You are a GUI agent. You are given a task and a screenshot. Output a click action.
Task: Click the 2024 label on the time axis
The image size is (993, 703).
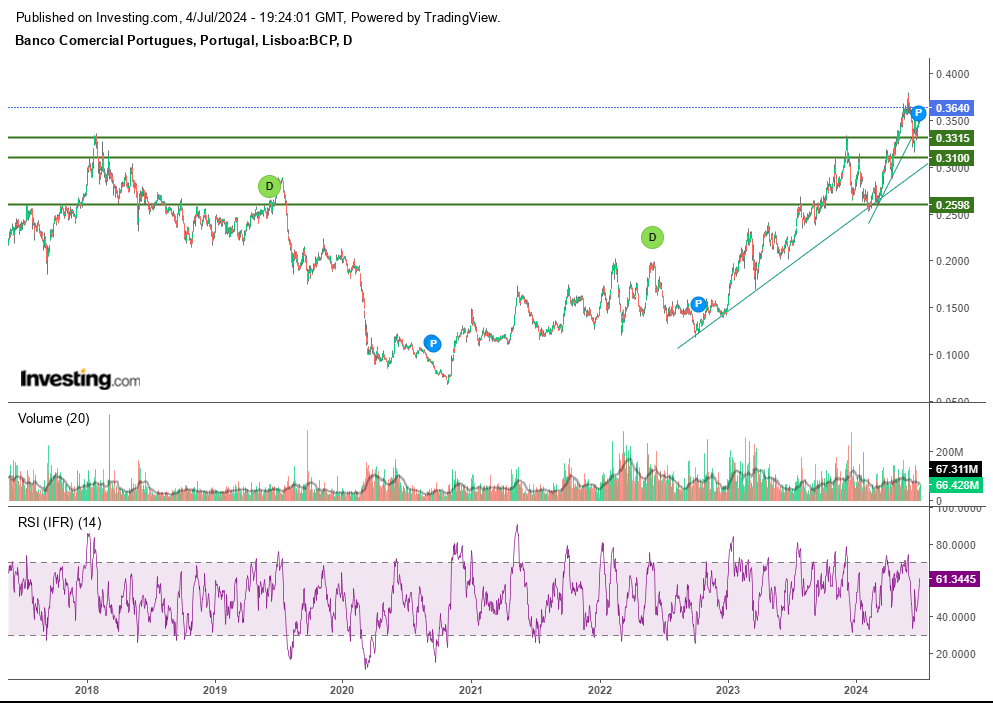pyautogui.click(x=856, y=690)
